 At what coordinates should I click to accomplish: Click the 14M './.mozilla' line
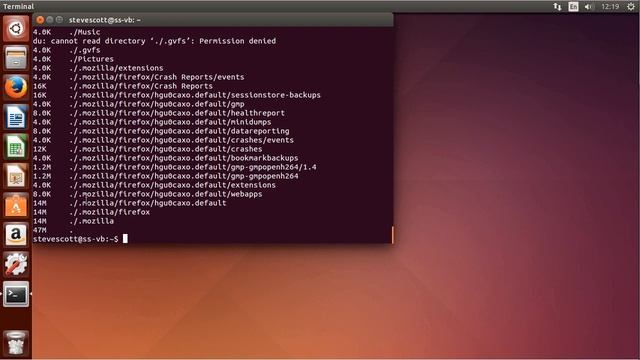[73, 221]
